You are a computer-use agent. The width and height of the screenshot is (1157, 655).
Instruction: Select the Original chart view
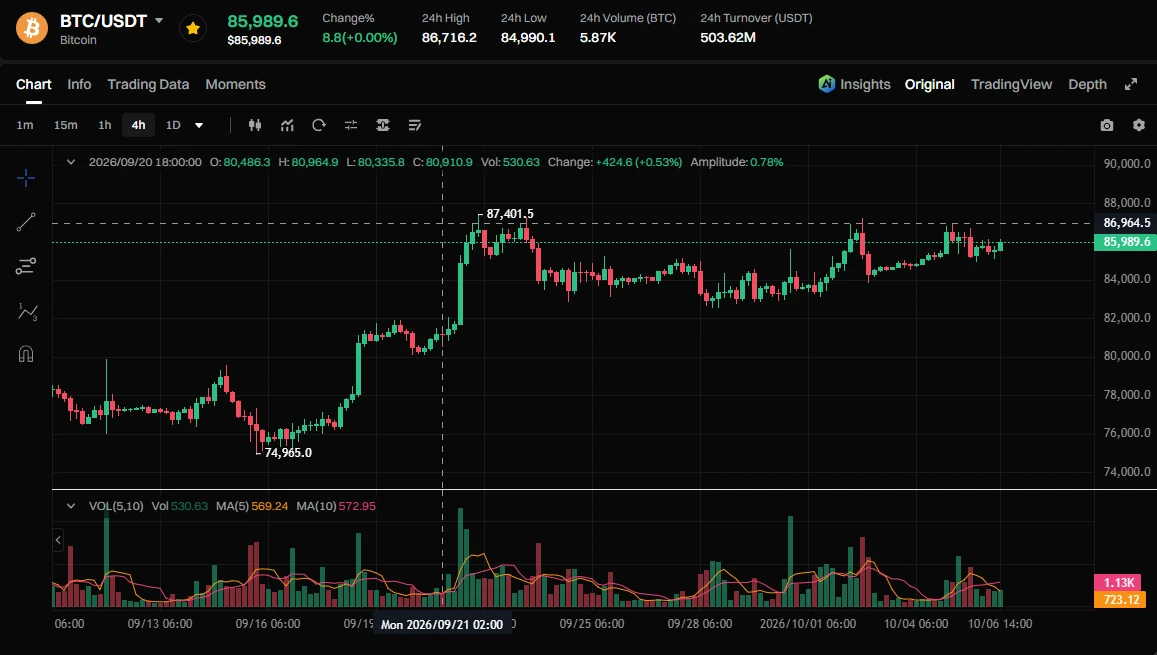(930, 84)
